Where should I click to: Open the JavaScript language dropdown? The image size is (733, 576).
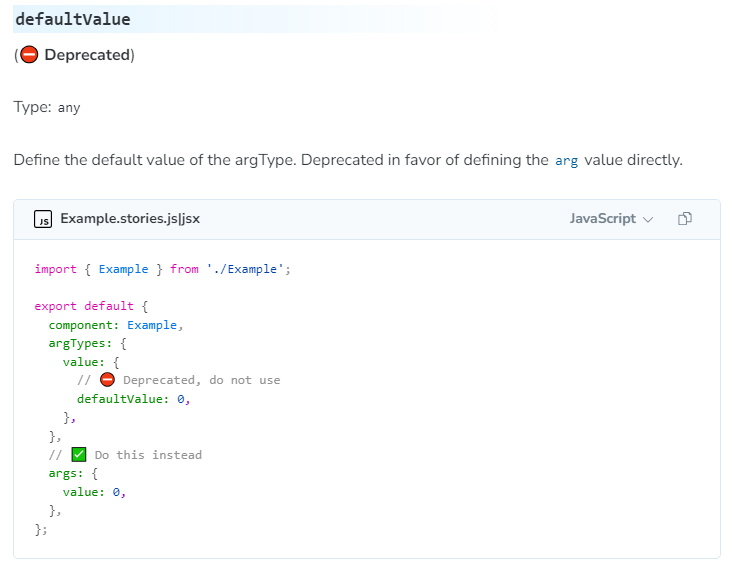611,218
